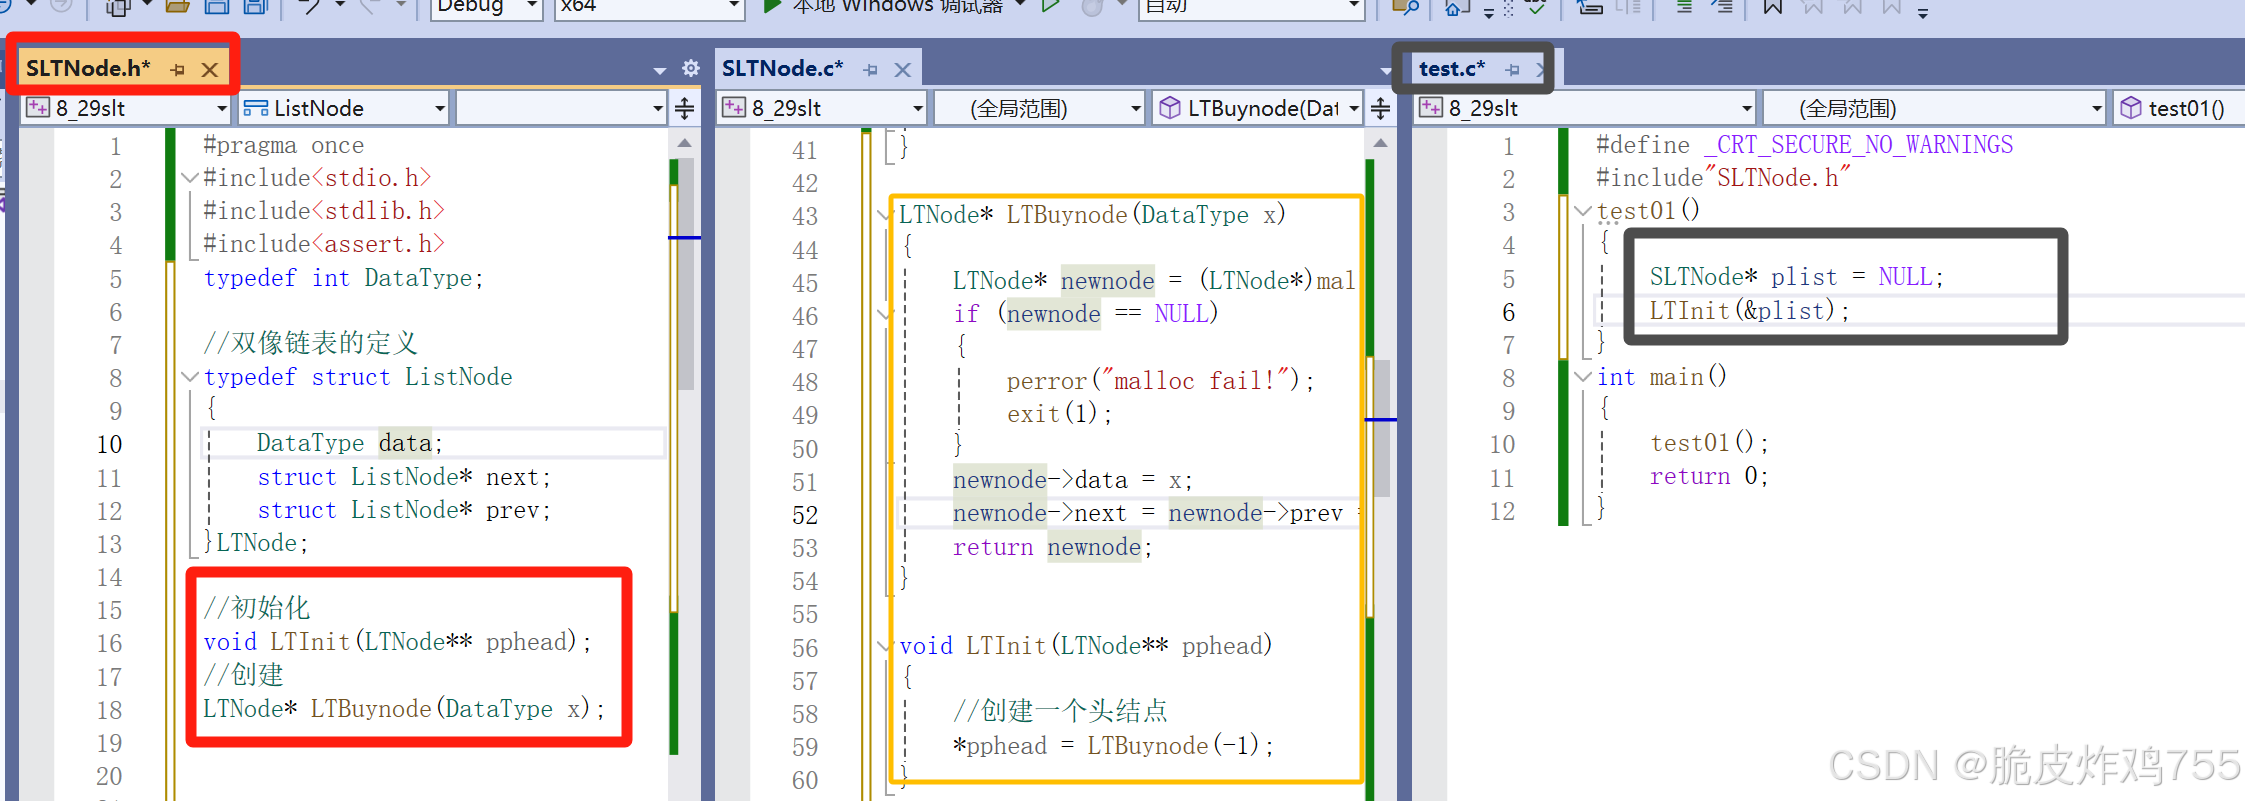The height and width of the screenshot is (801, 2245).
Task: Save the current file
Action: [x=216, y=6]
